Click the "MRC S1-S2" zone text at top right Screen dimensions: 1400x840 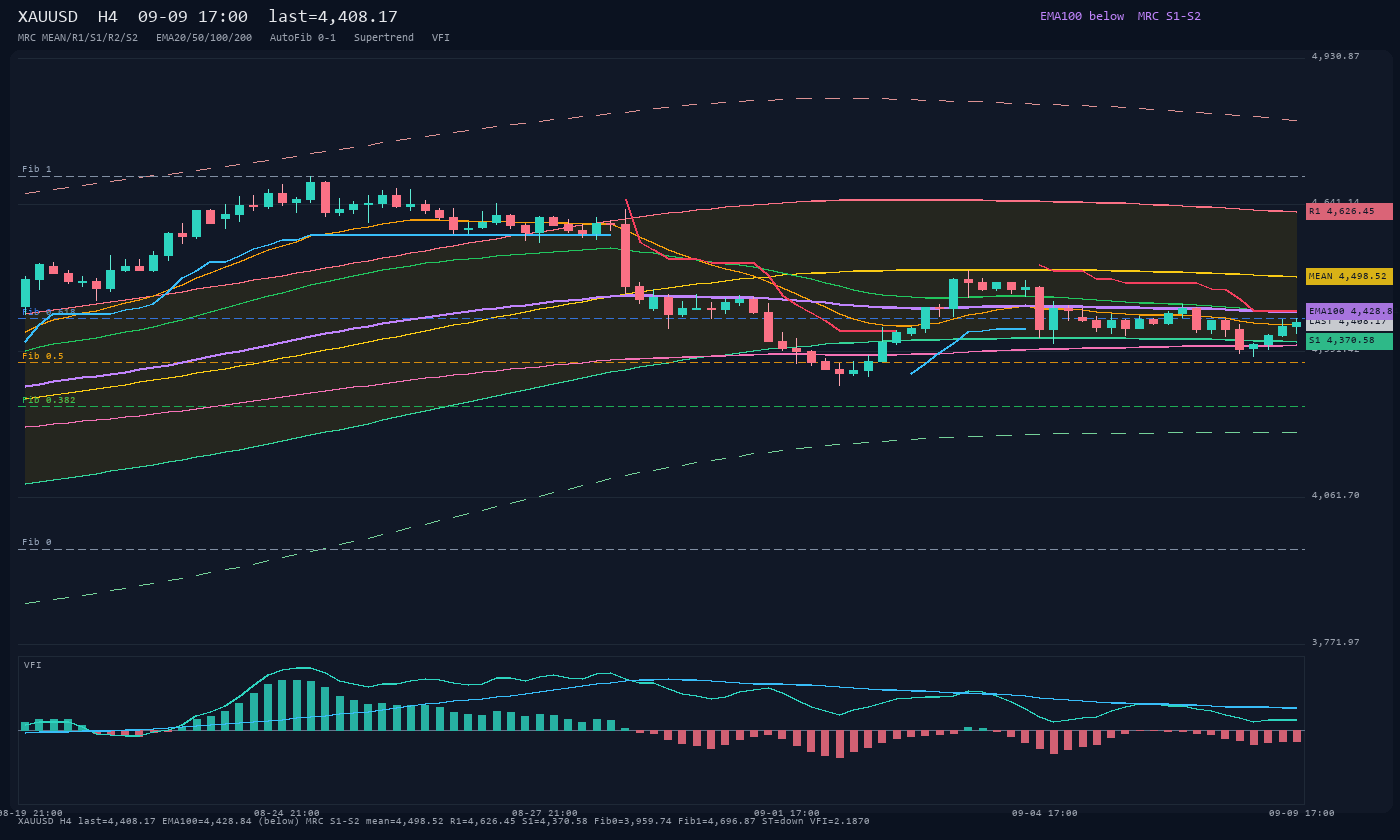click(1169, 16)
